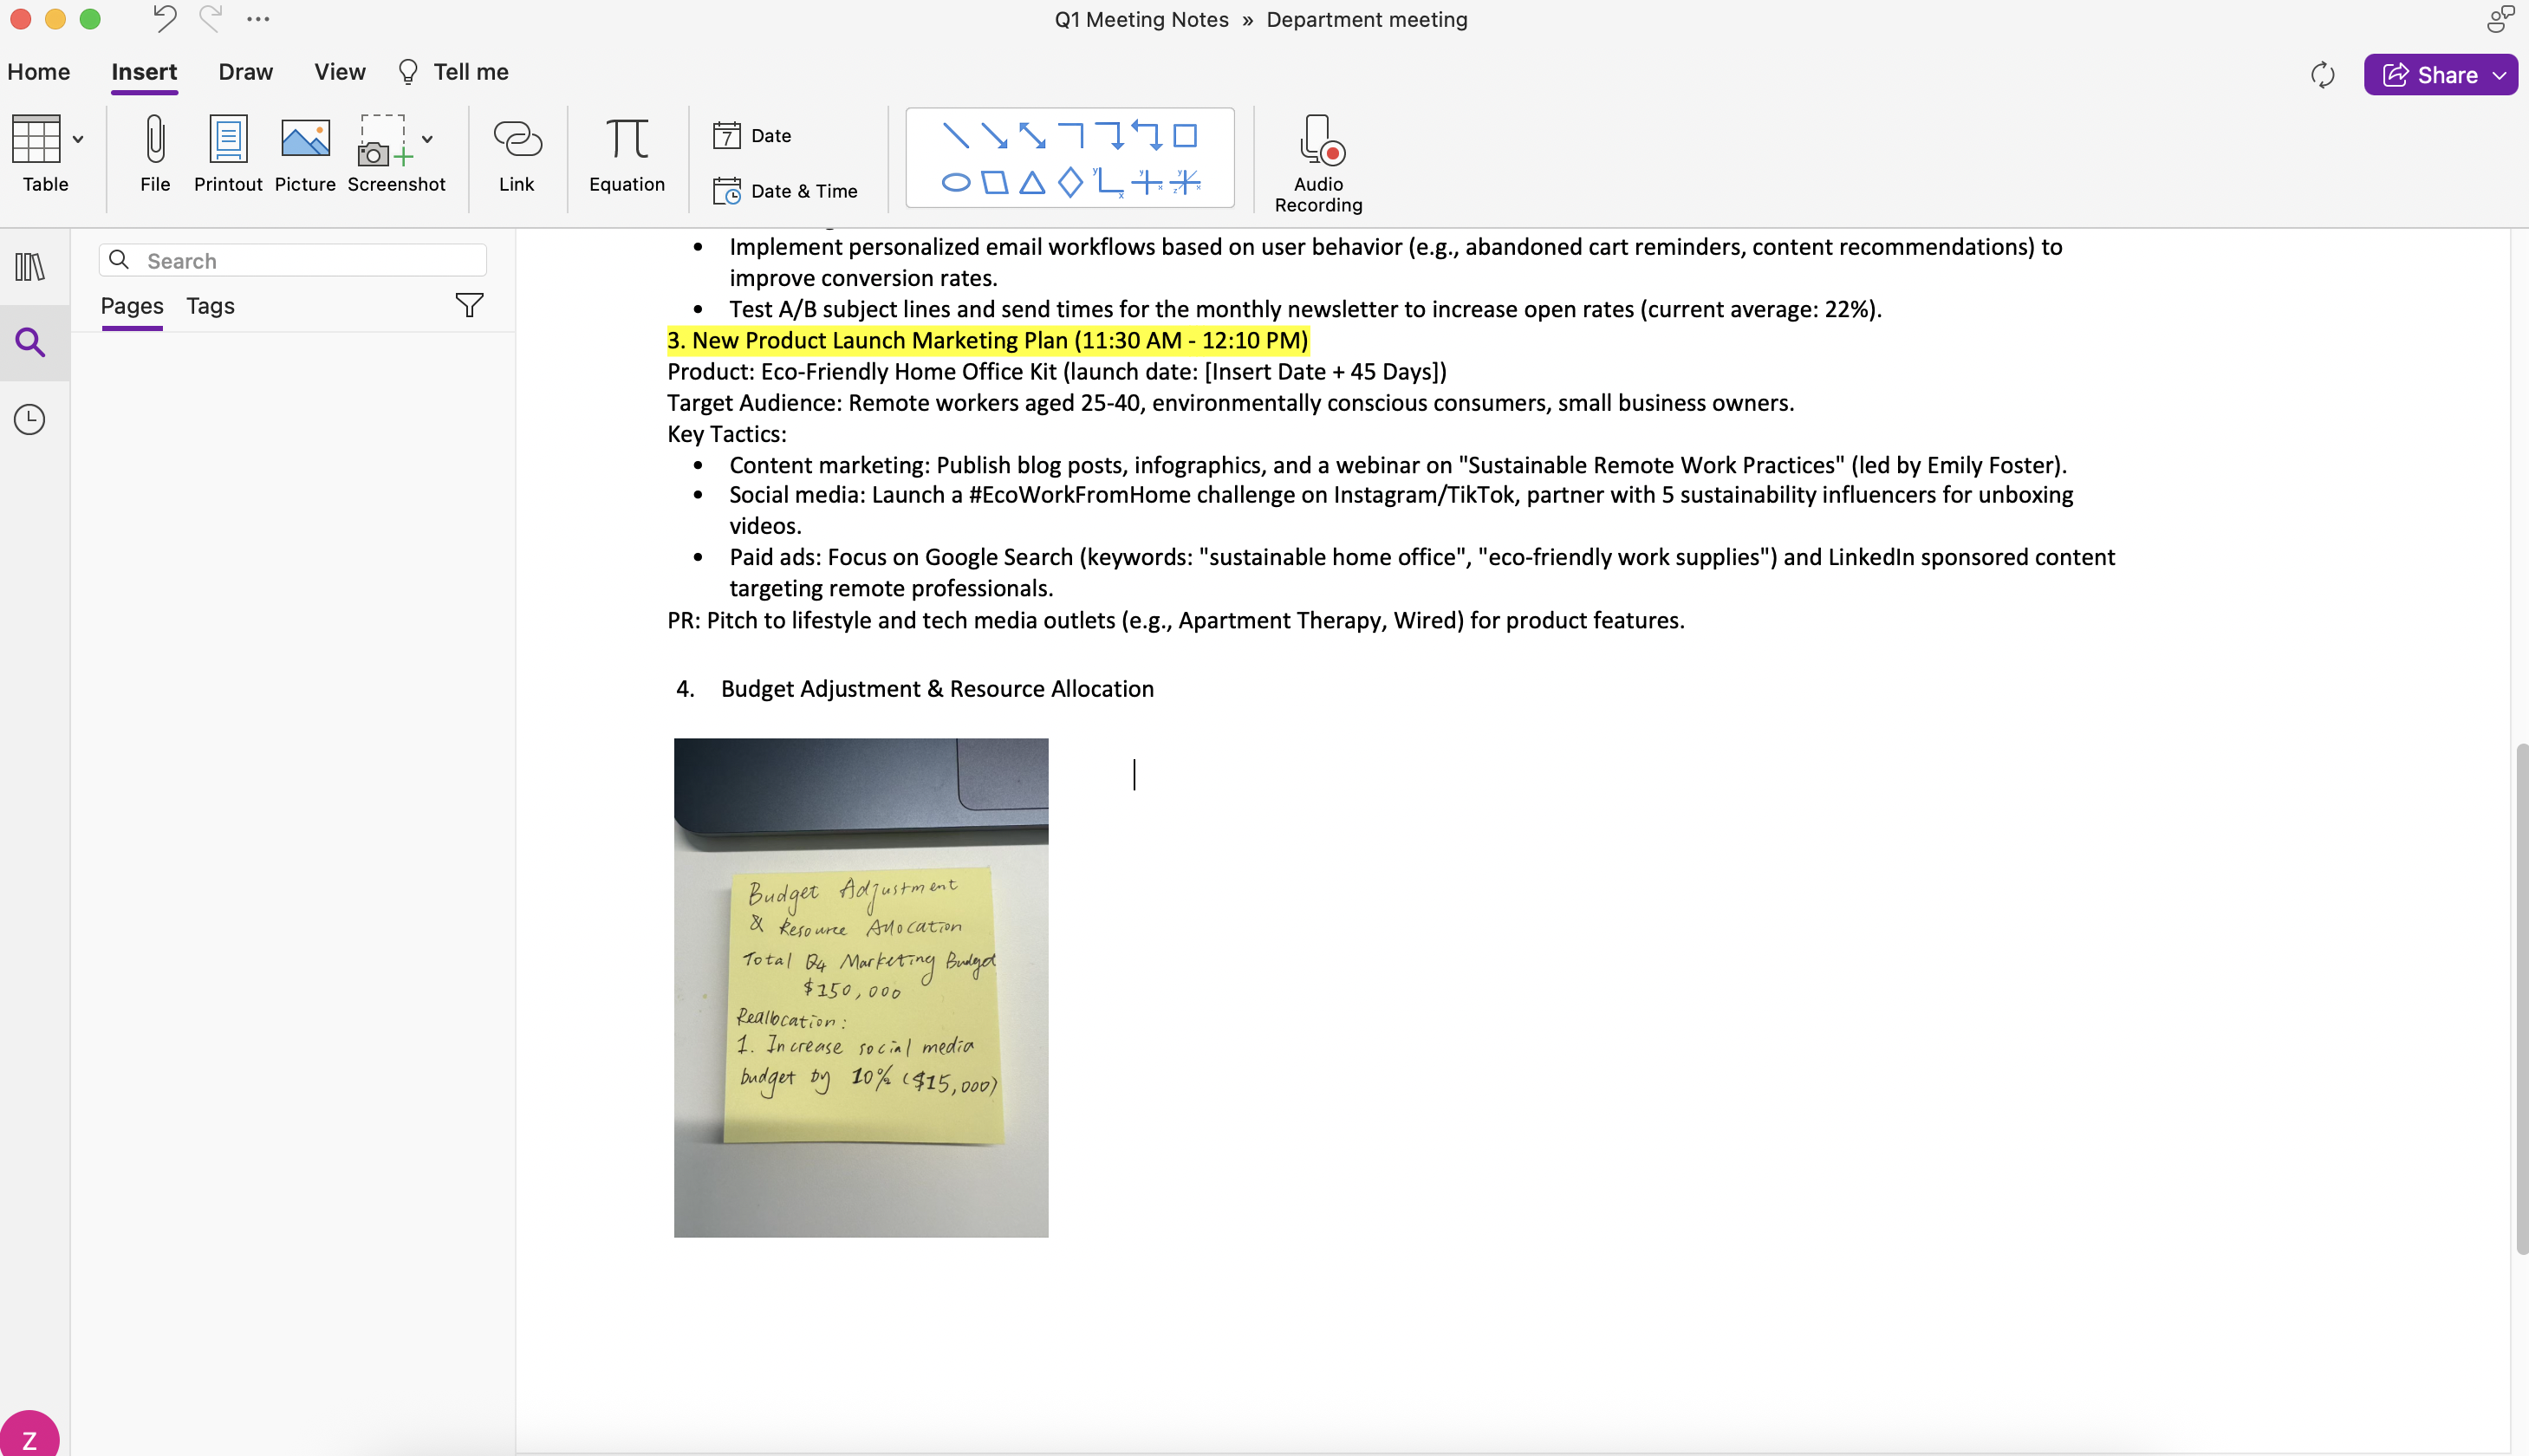Open the View tab

(x=340, y=72)
